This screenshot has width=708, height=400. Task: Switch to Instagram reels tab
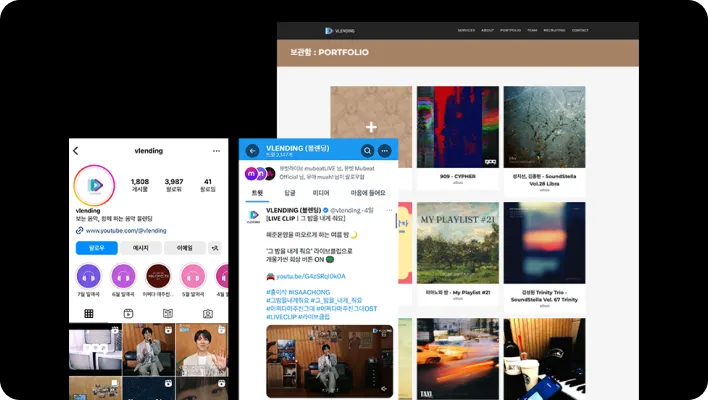(x=128, y=313)
